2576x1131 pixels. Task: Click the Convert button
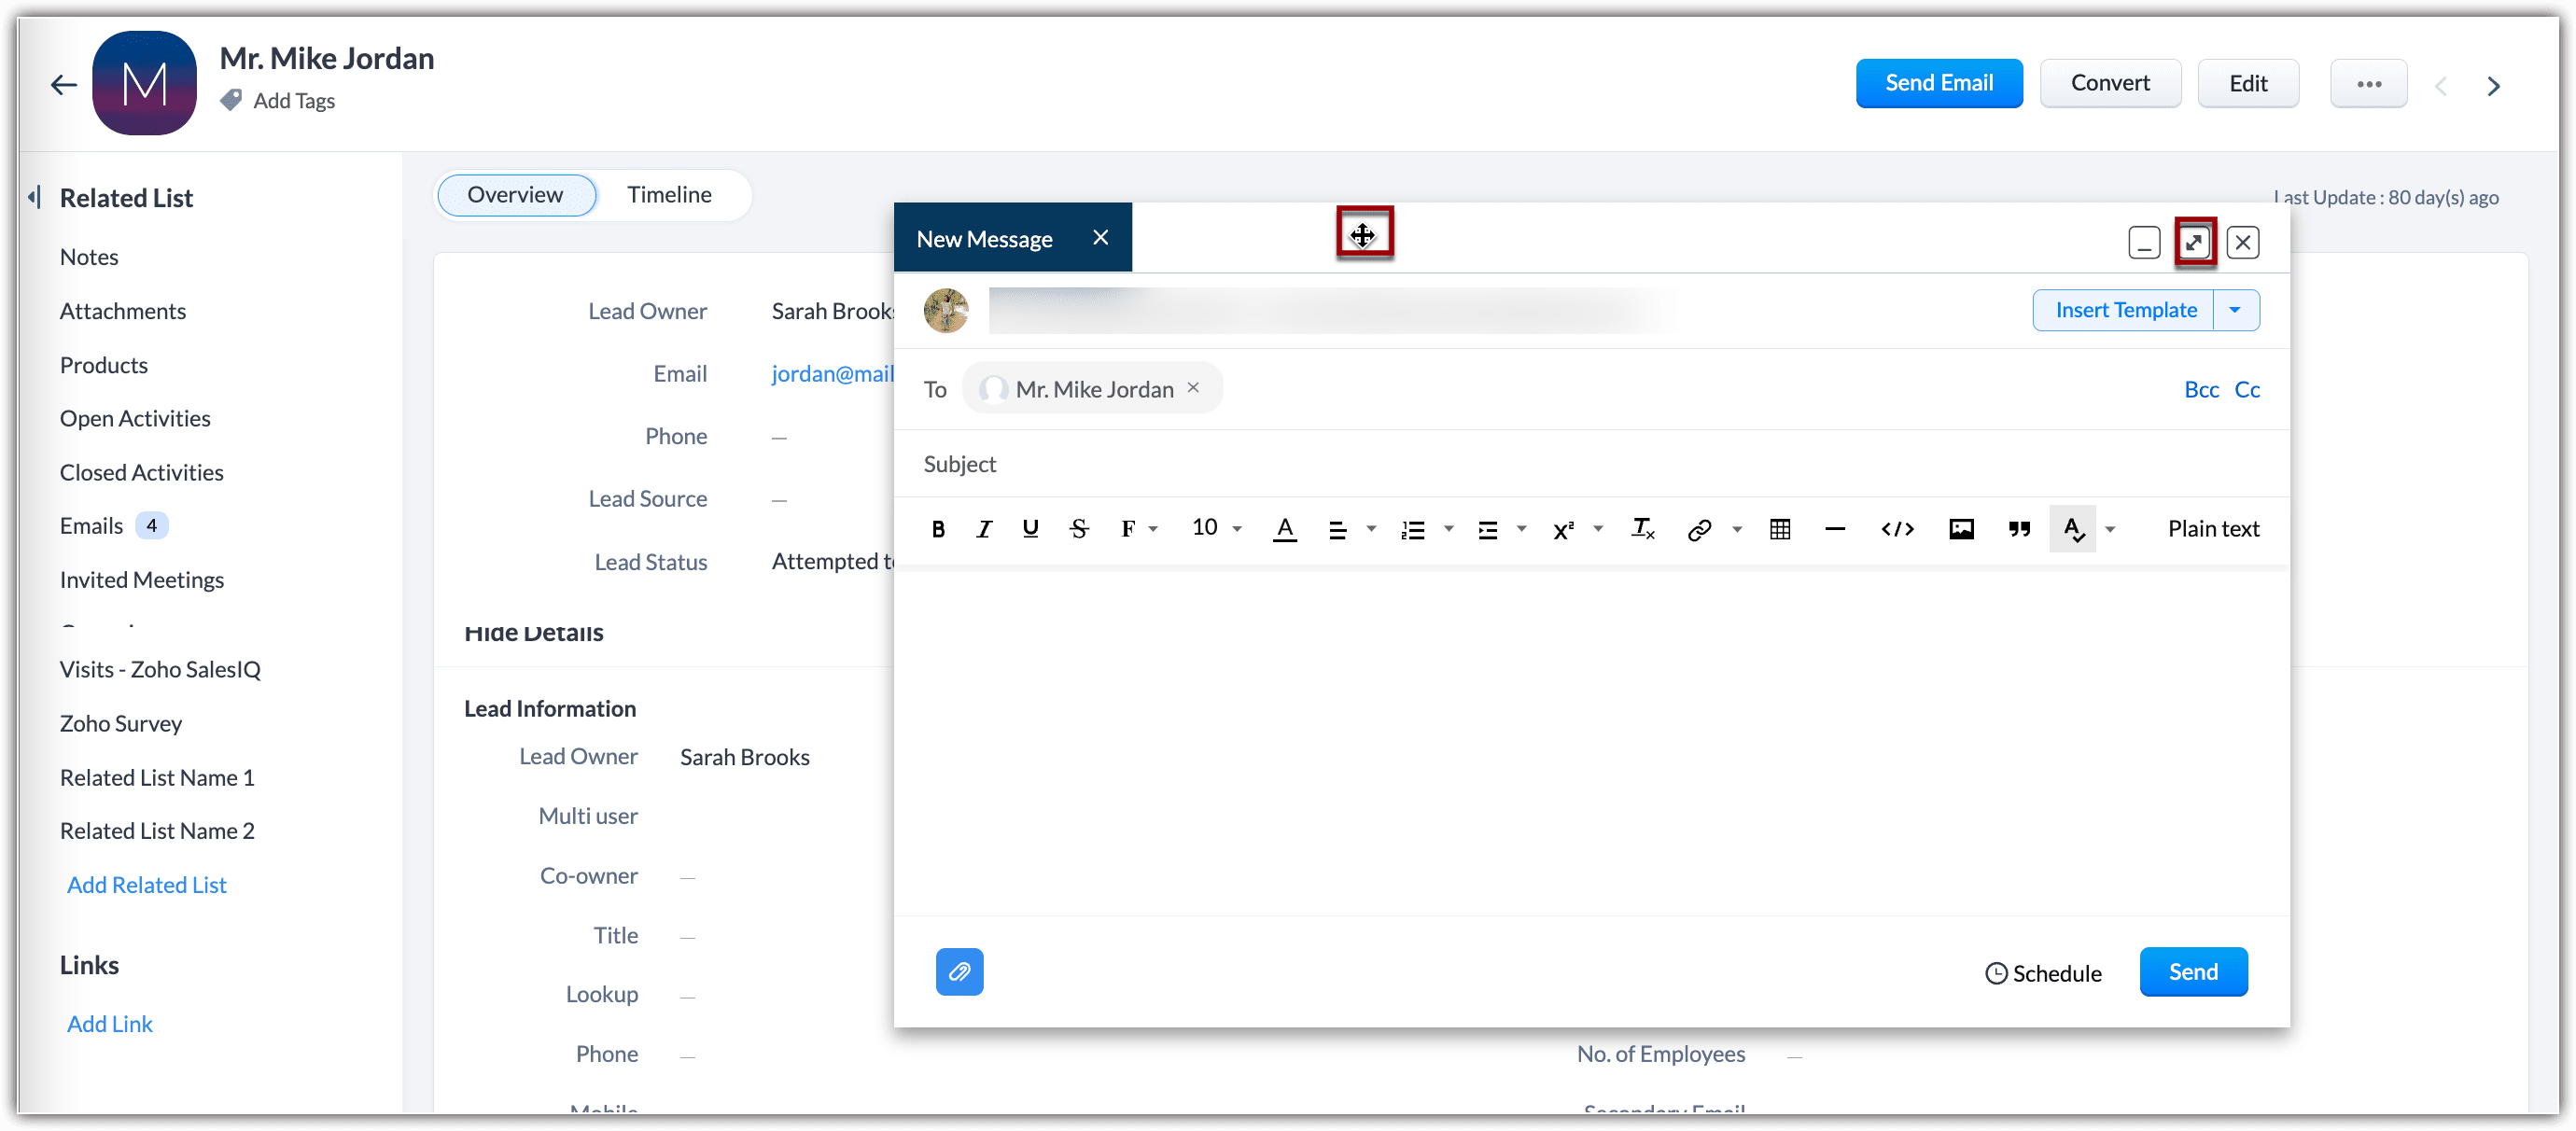tap(2109, 83)
